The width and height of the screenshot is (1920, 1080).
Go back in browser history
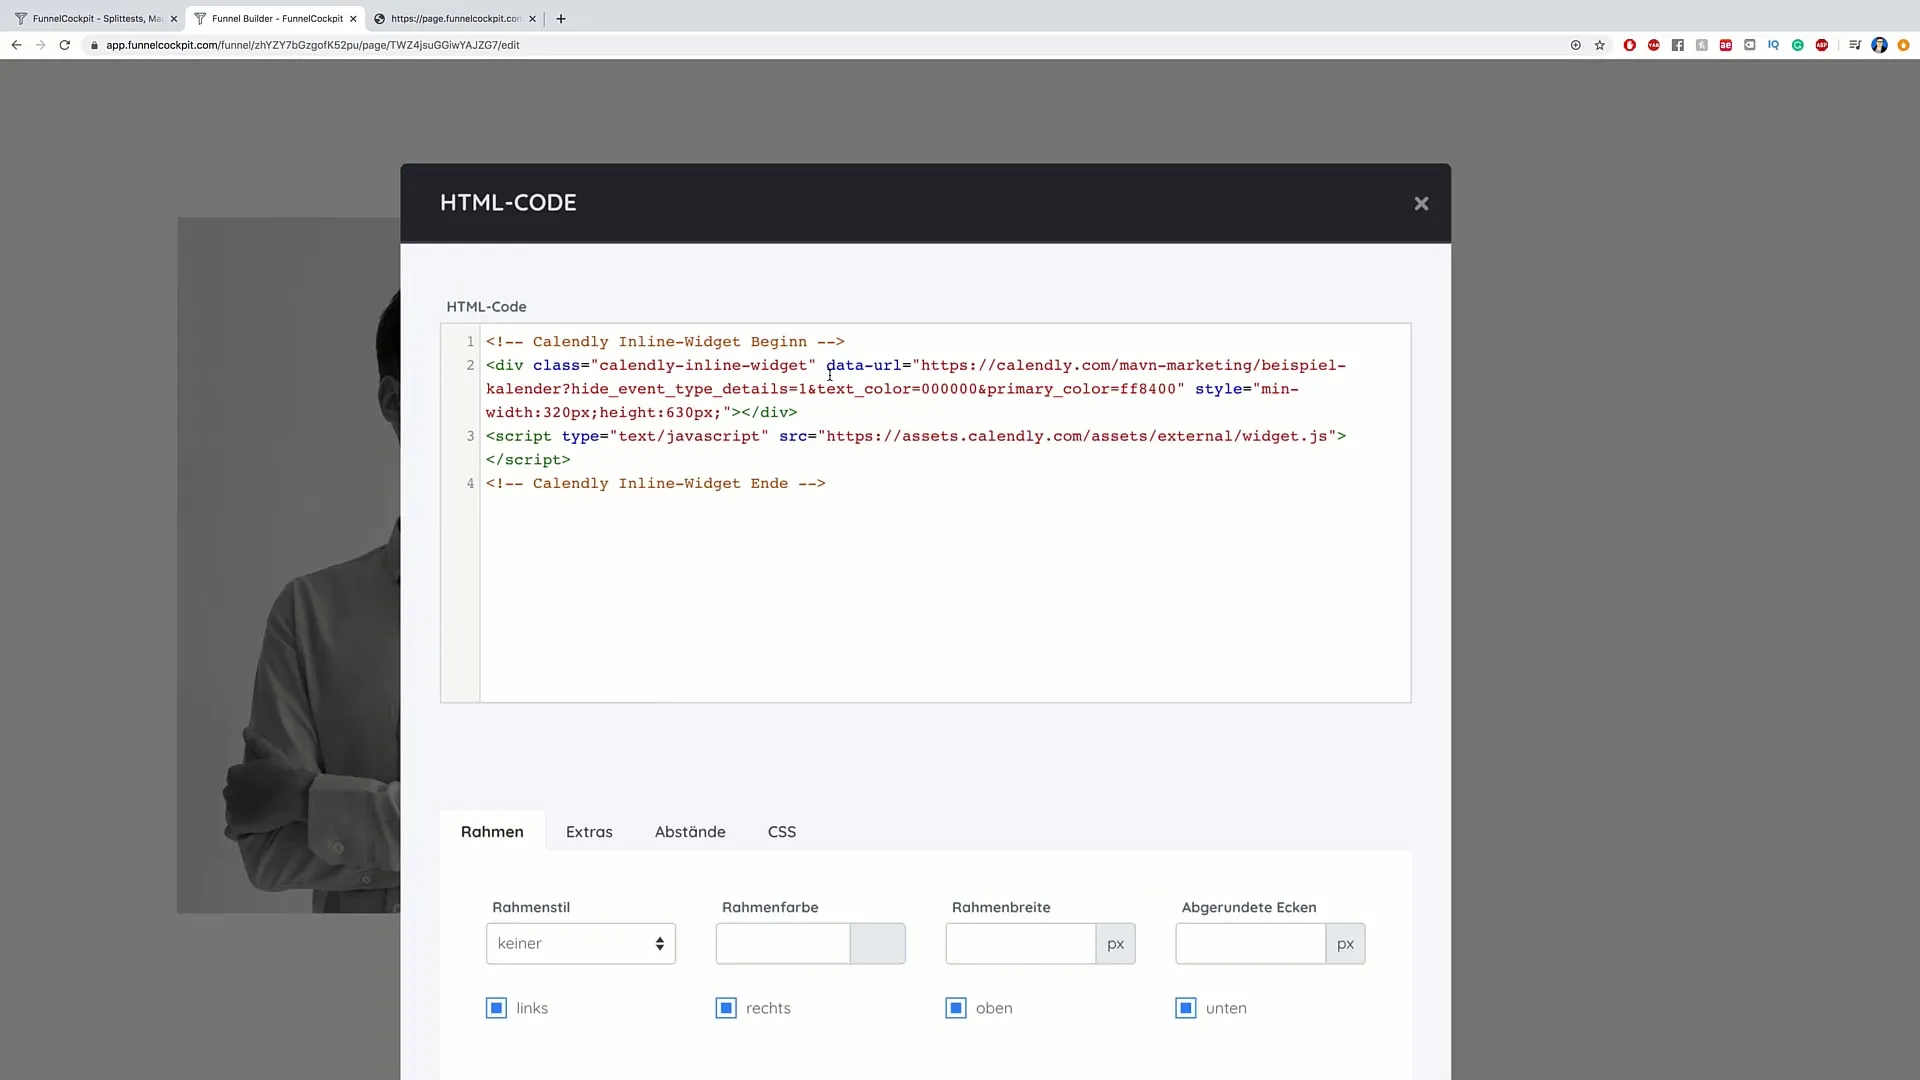coord(16,45)
